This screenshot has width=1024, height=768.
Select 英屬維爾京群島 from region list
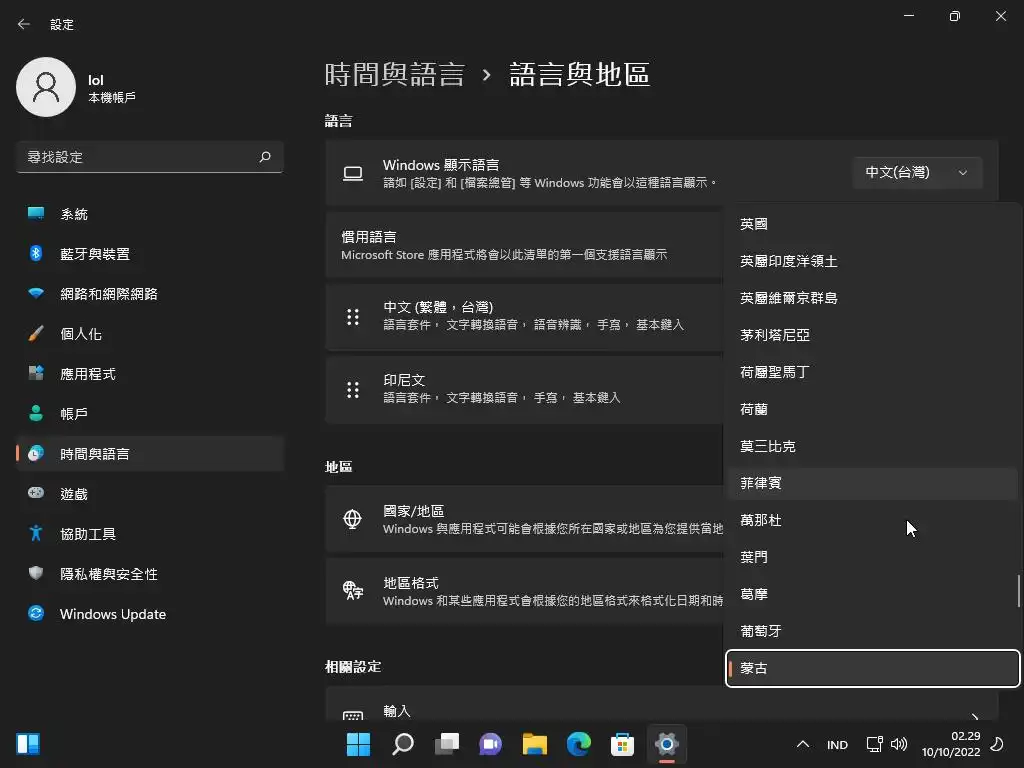[872, 298]
